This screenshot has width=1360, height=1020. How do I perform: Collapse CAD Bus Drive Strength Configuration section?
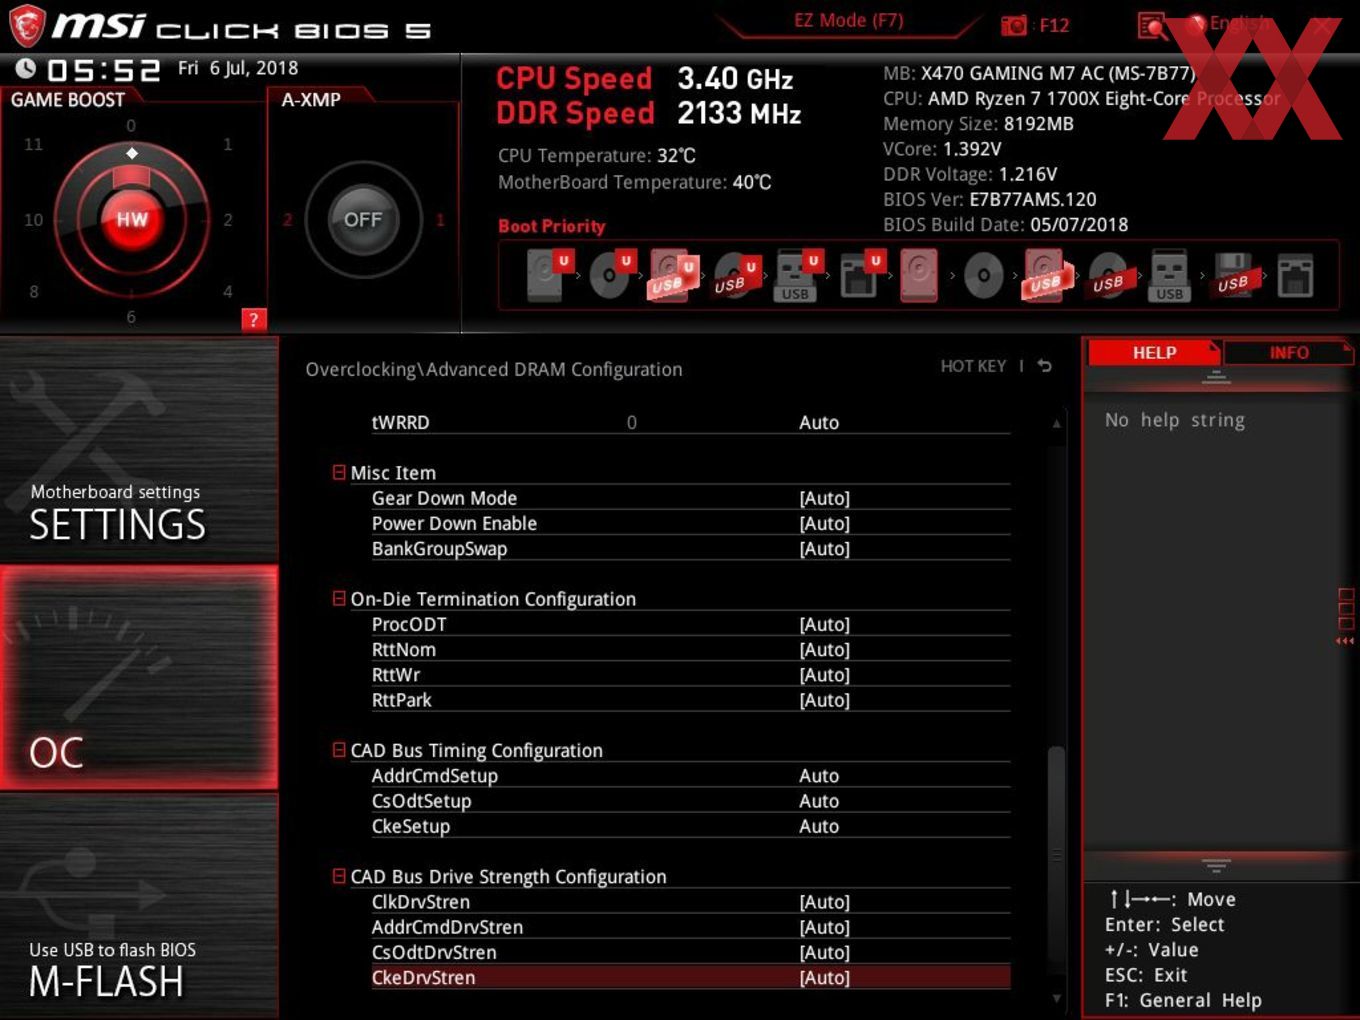pos(339,875)
